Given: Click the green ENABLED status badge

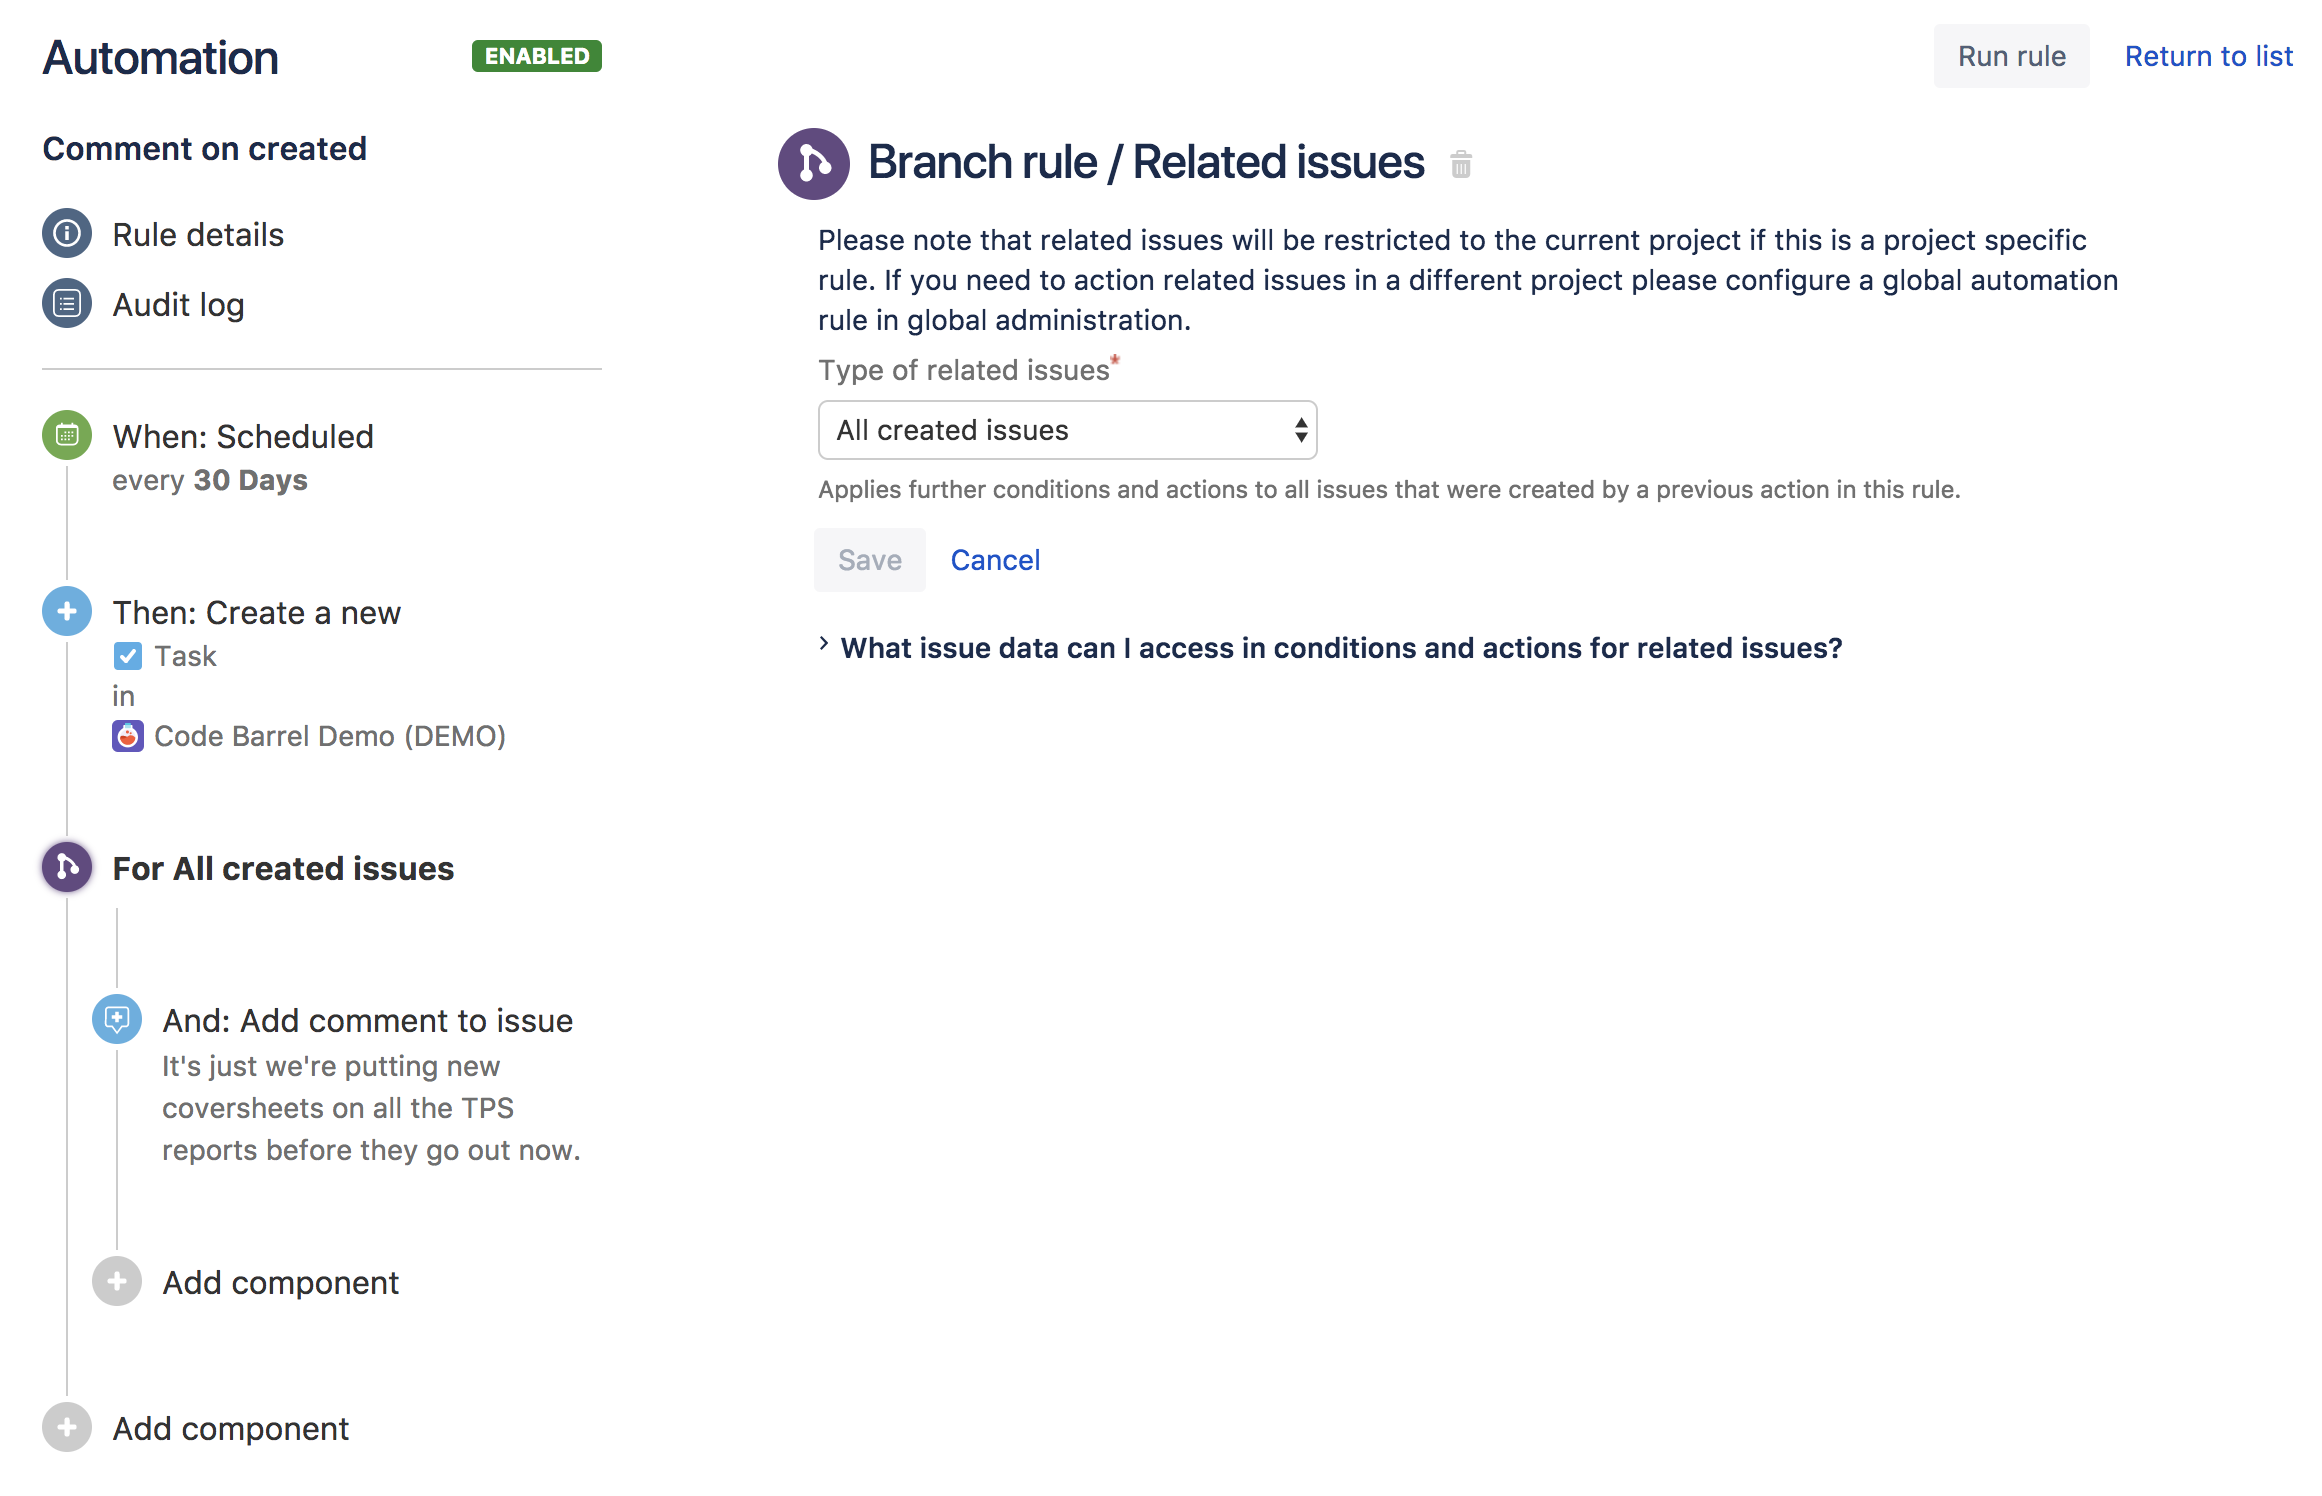Looking at the screenshot, I should (536, 56).
